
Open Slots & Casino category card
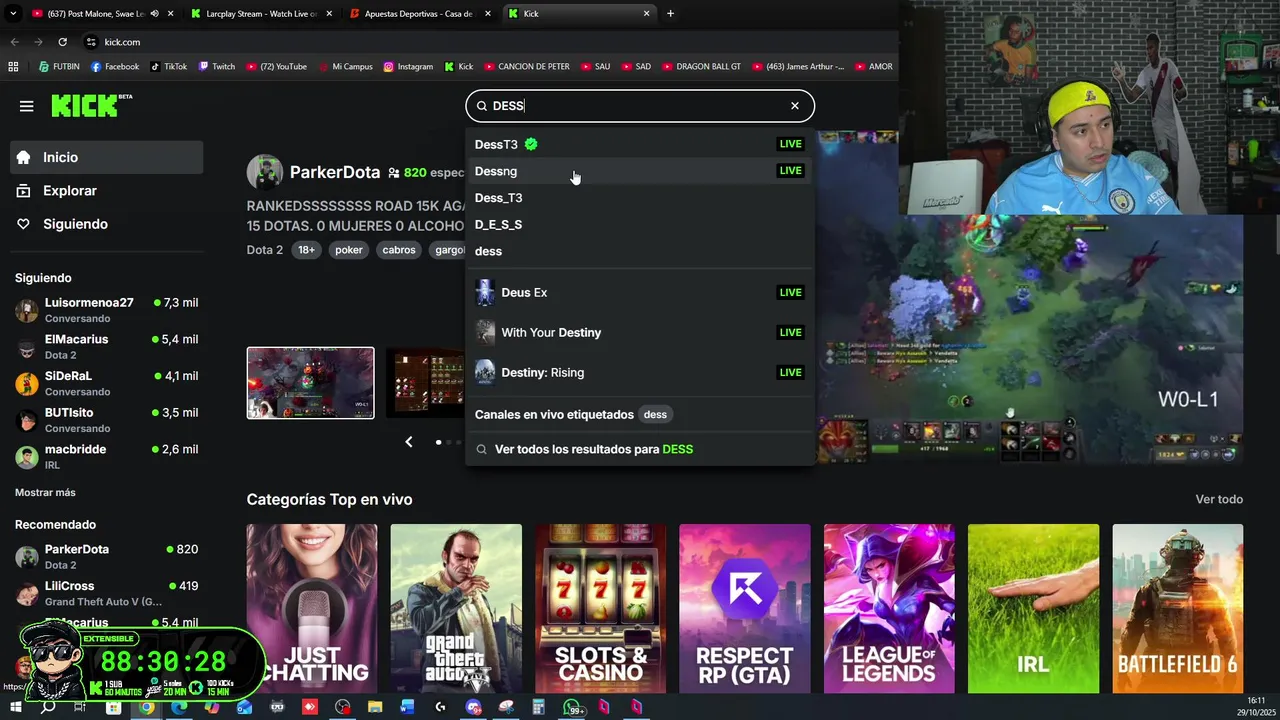point(600,608)
